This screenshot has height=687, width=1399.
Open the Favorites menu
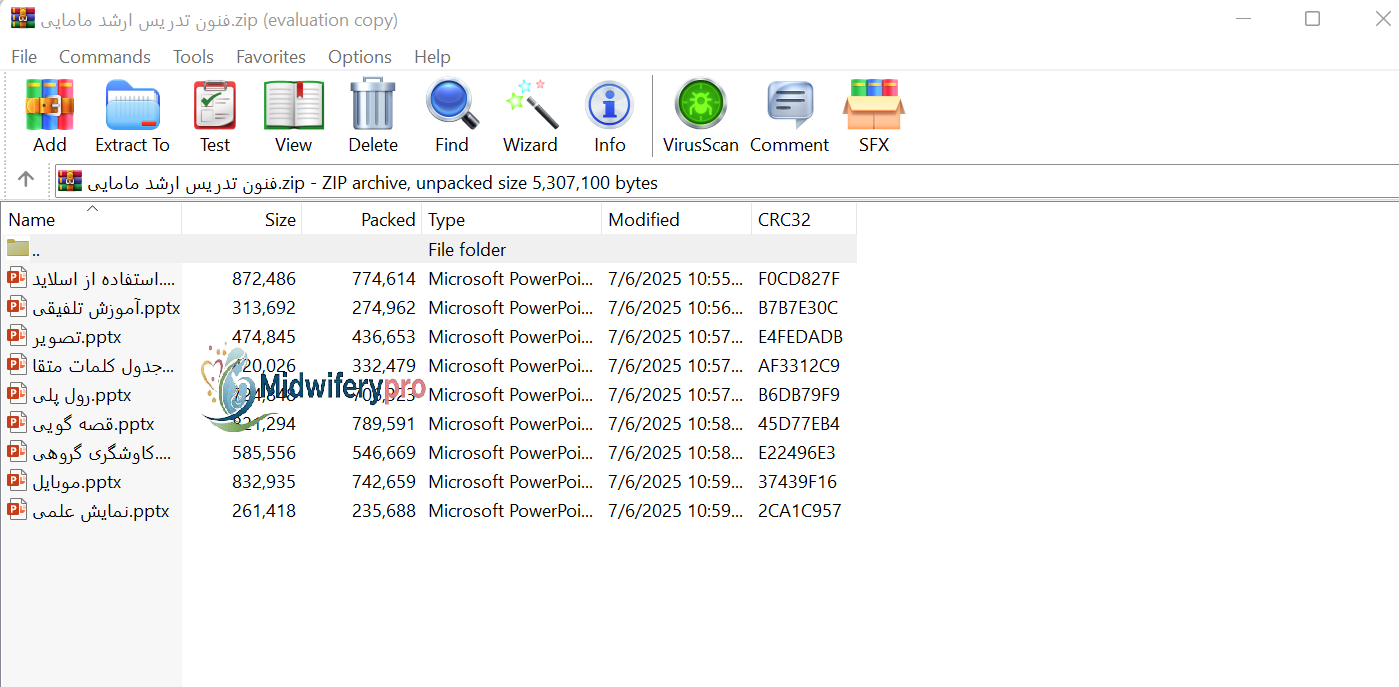[270, 57]
